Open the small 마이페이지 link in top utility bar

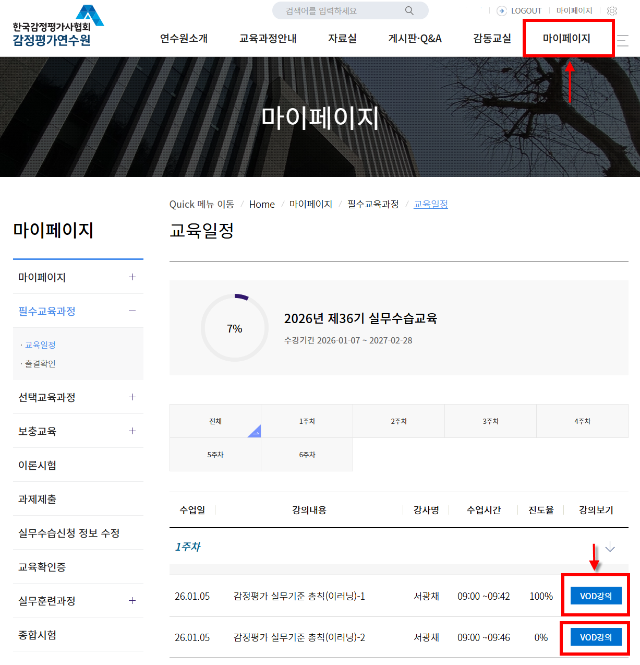[x=574, y=11]
